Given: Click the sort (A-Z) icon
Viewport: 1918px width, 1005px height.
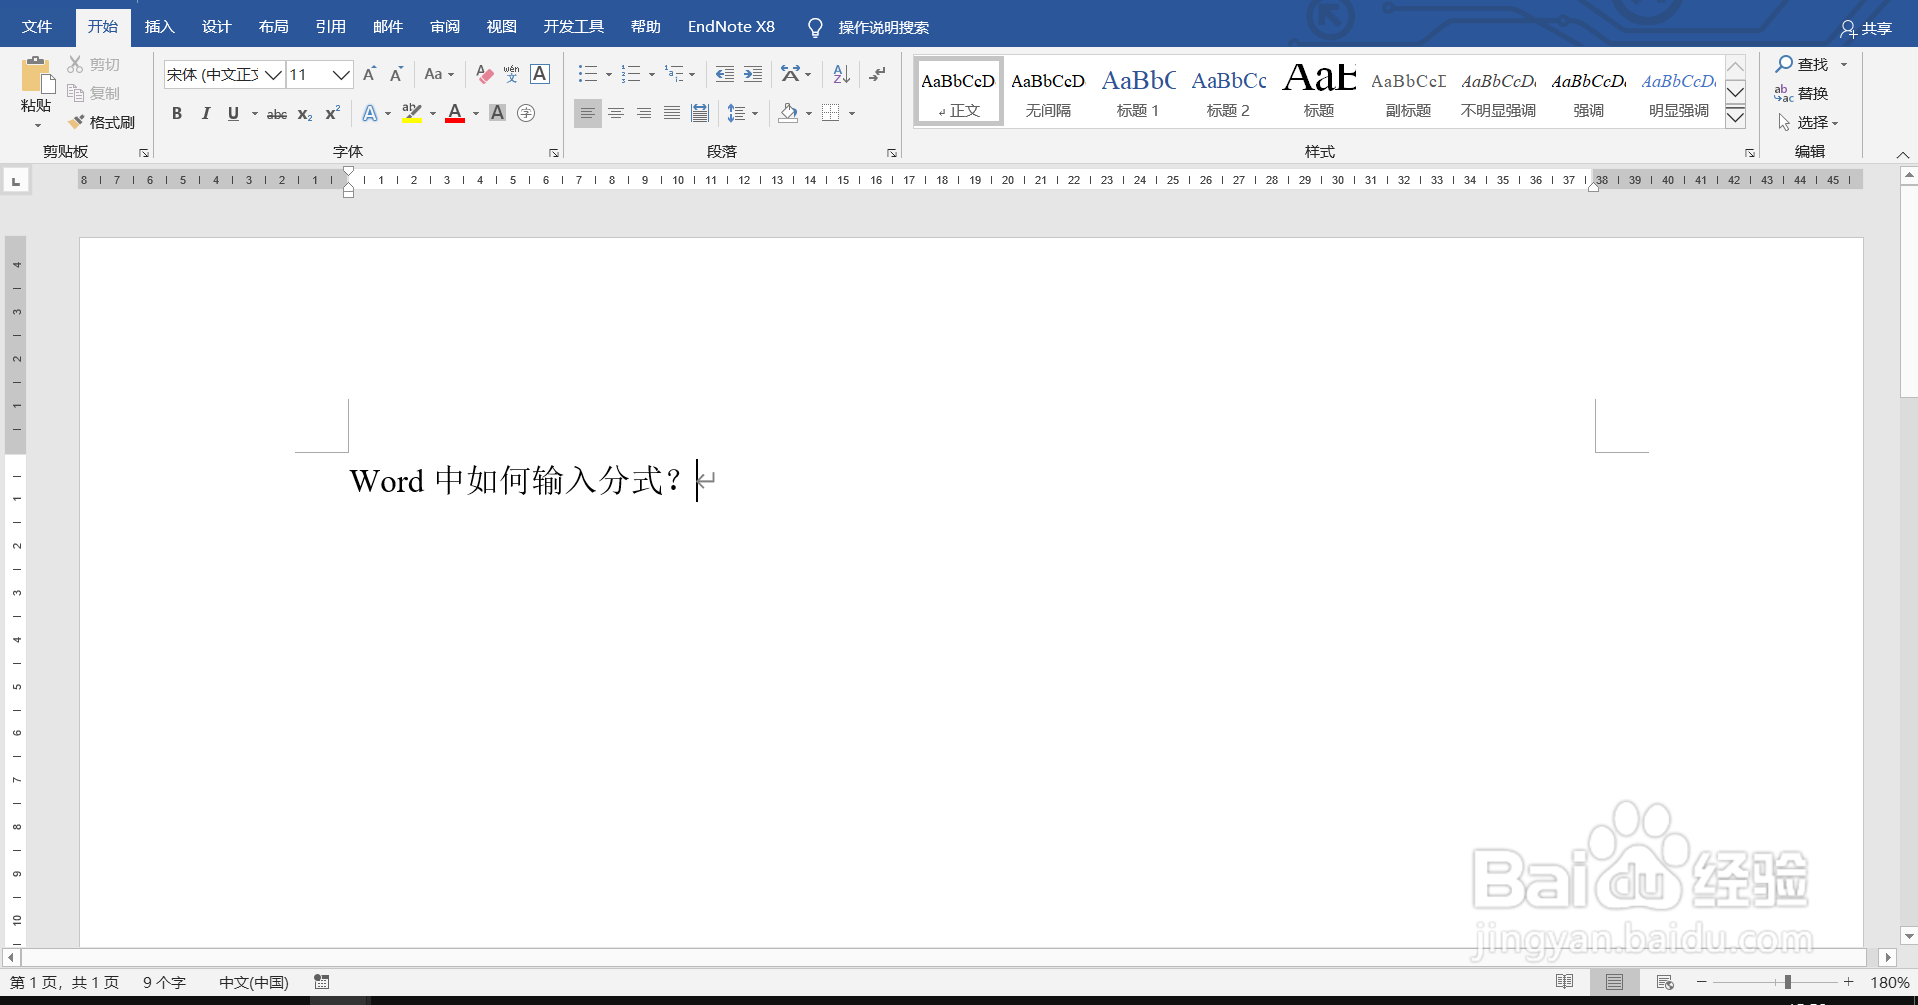Looking at the screenshot, I should pos(841,74).
